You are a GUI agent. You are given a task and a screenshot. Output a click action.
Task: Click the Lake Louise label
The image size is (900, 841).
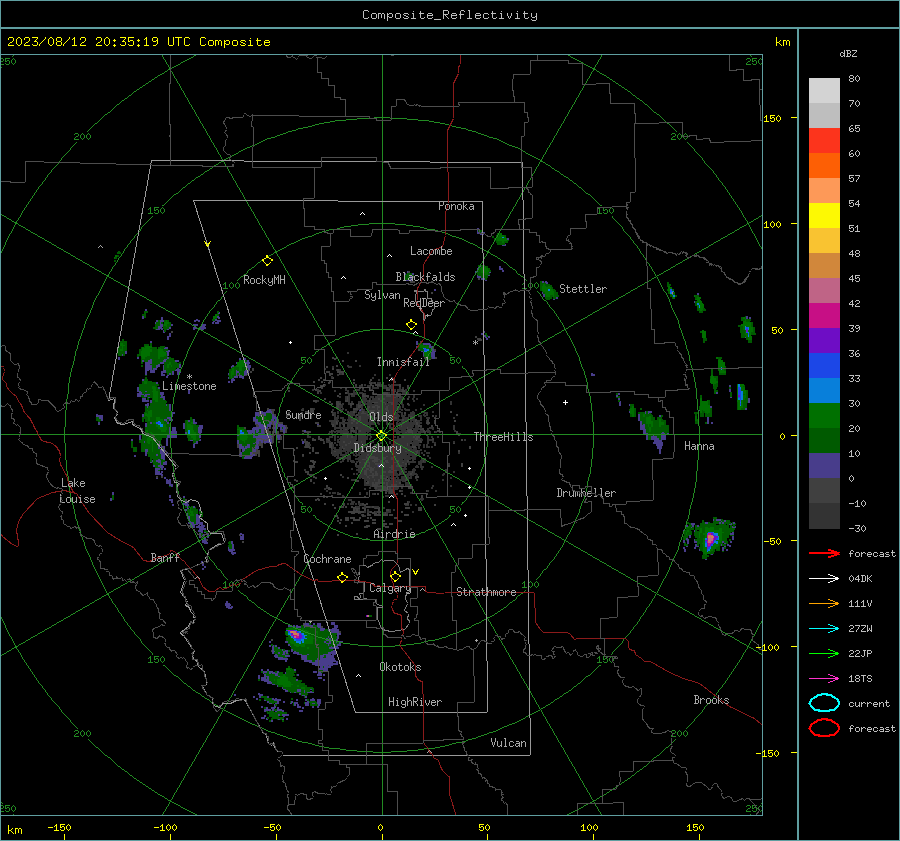[77, 491]
